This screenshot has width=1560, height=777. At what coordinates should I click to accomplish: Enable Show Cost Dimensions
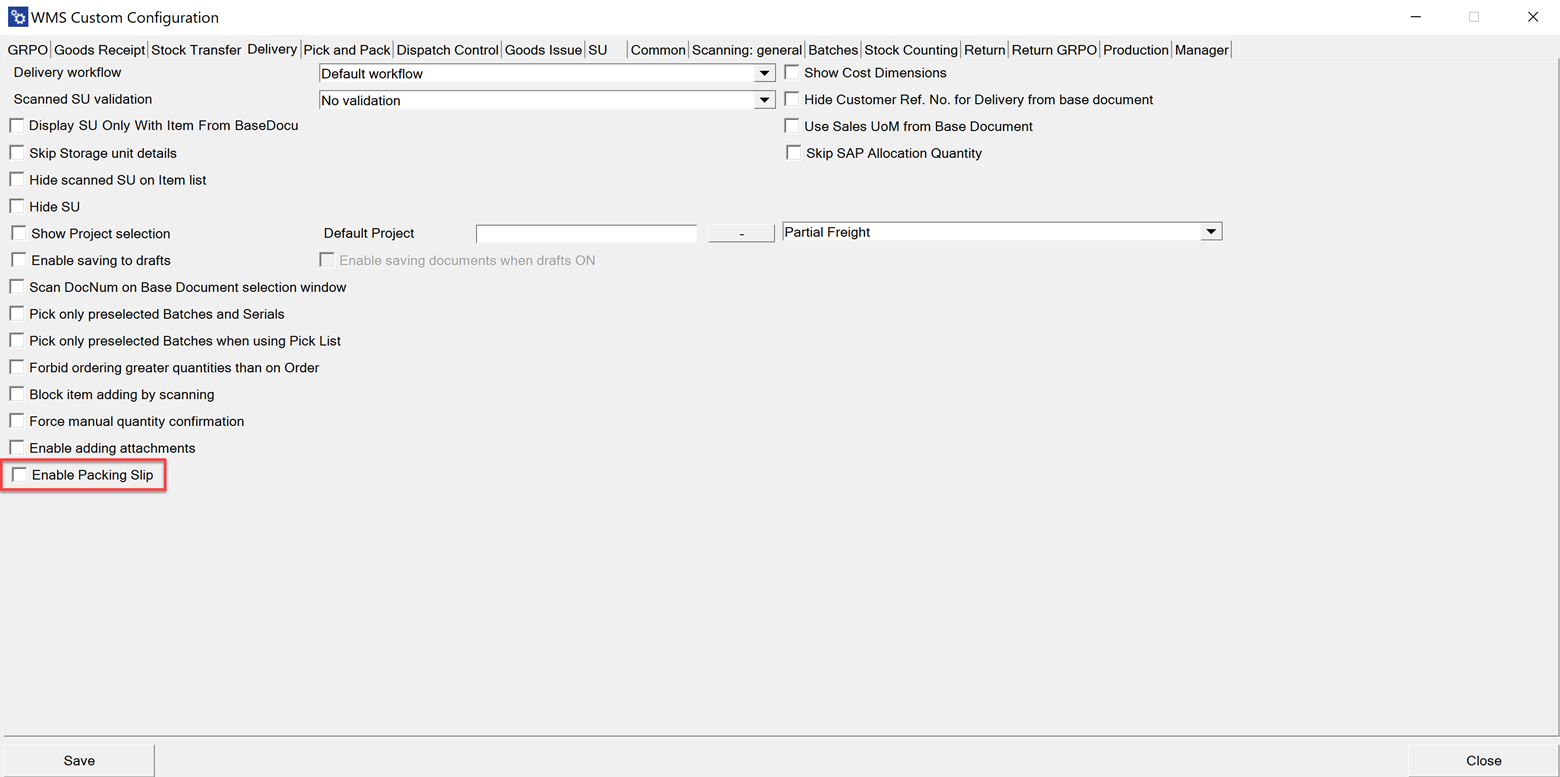point(792,71)
